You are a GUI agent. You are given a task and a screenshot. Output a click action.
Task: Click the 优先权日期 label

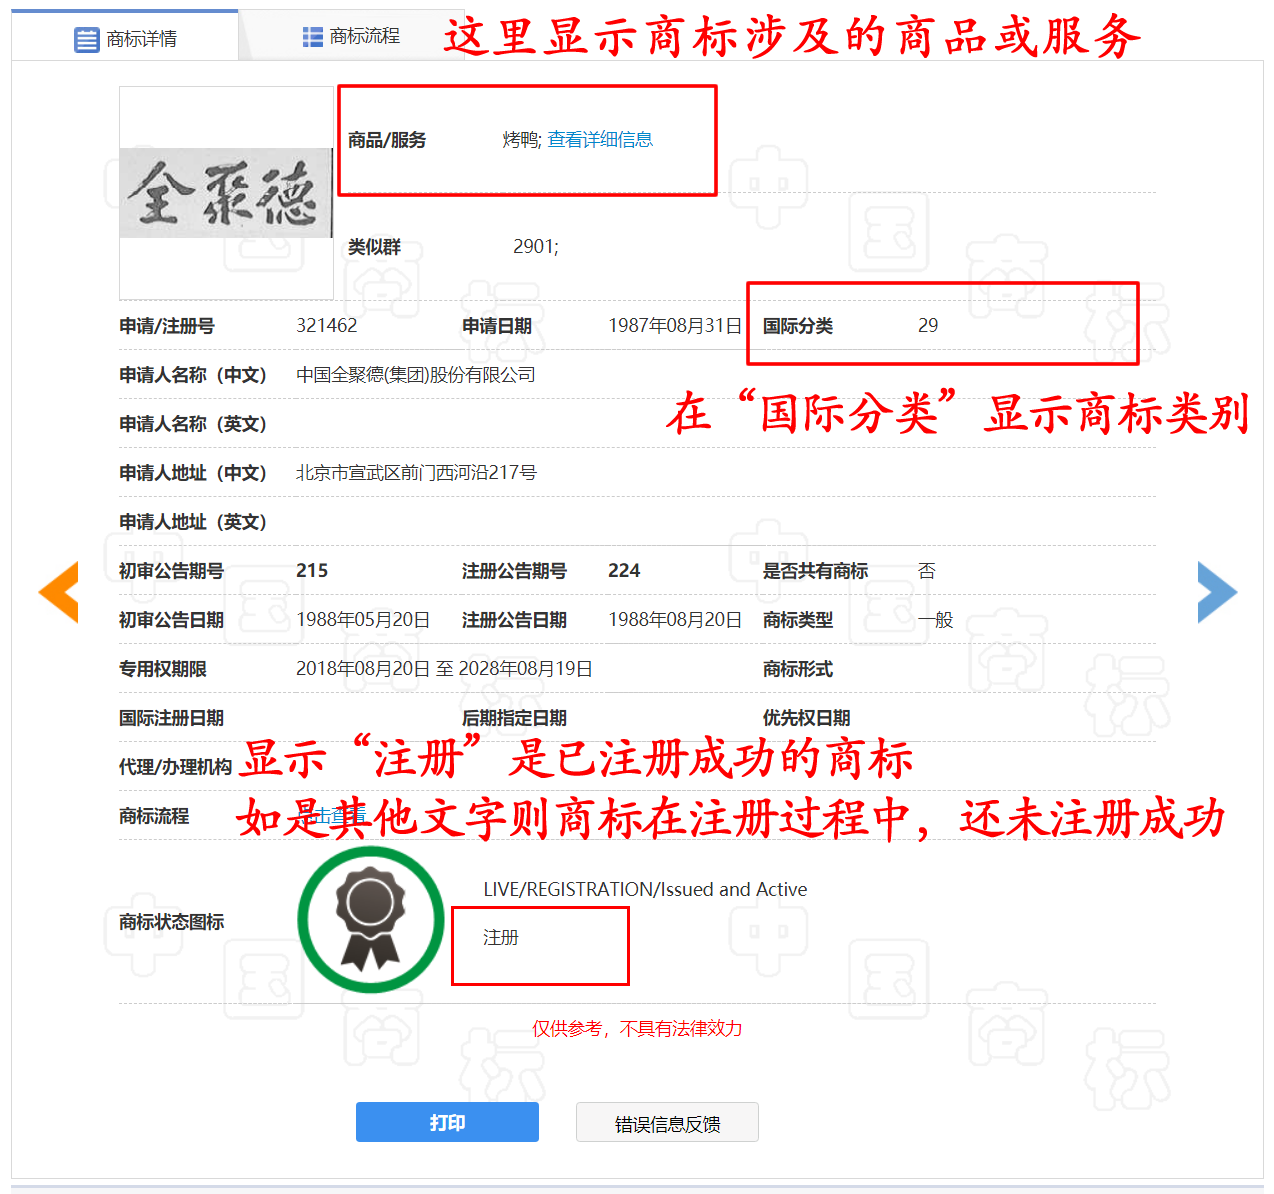click(x=807, y=717)
